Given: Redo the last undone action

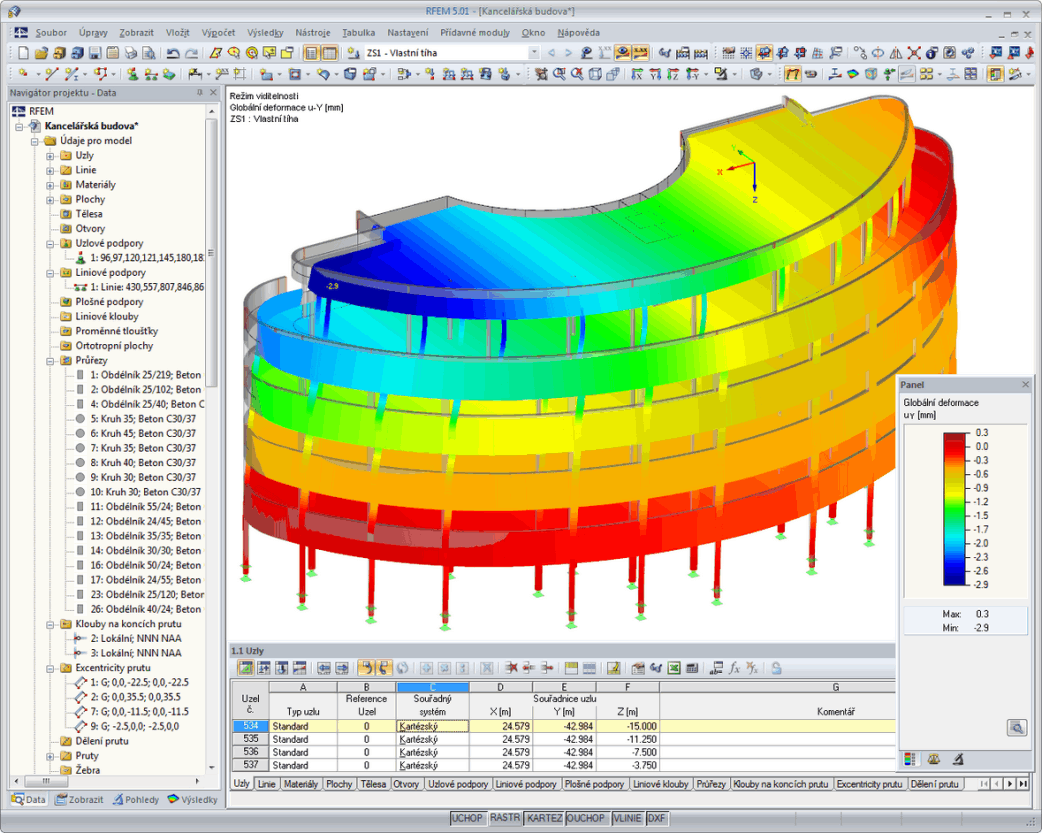Looking at the screenshot, I should click(191, 53).
